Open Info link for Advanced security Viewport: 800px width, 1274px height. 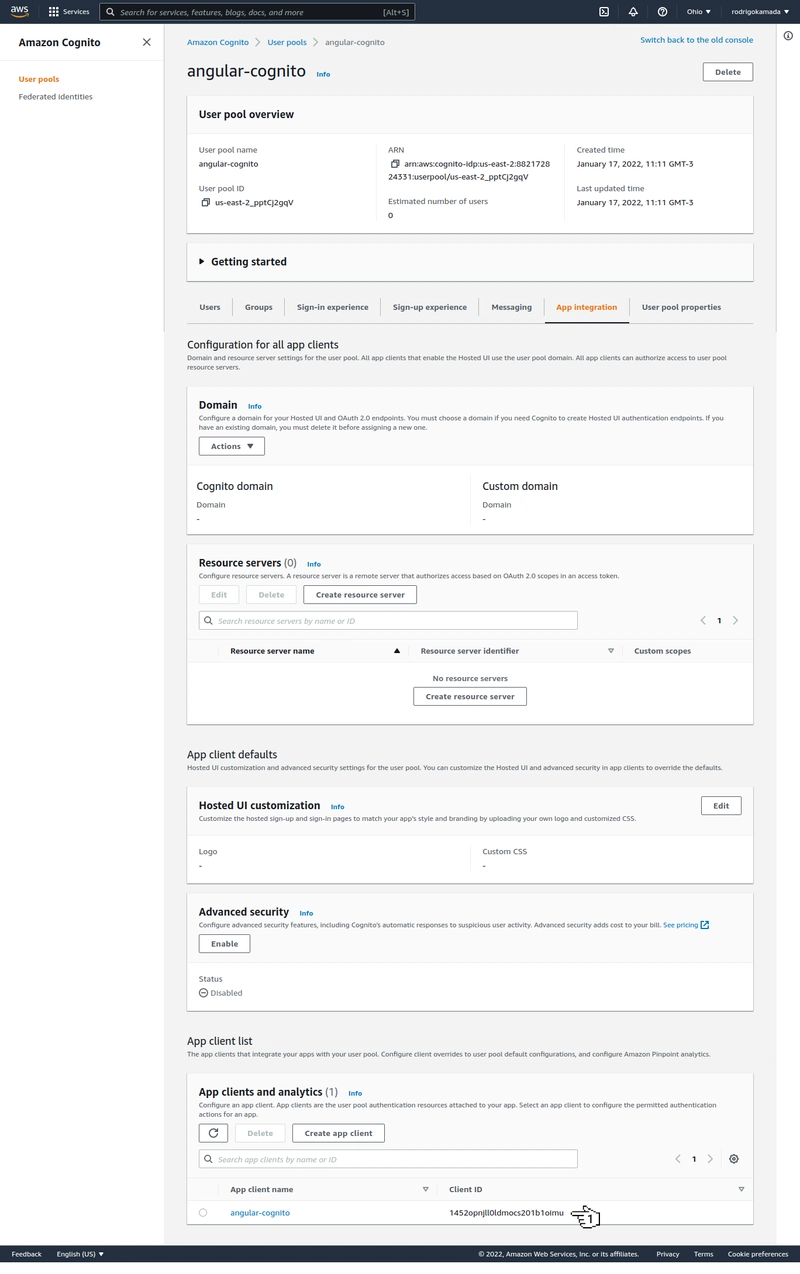306,913
